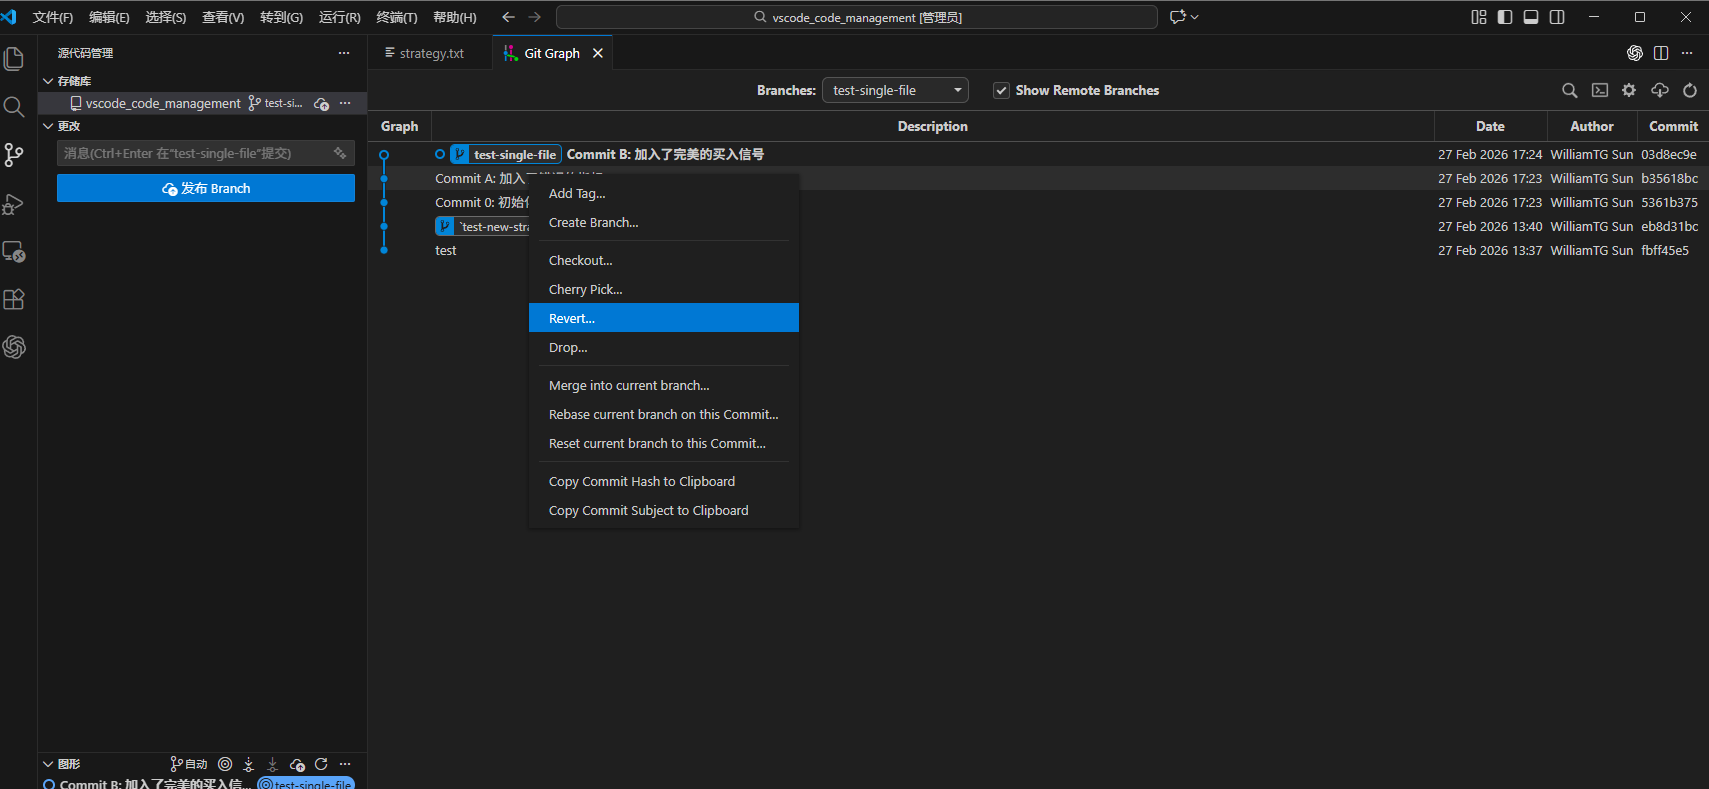
Task: Collapse the 存储库 section
Action: [48, 81]
